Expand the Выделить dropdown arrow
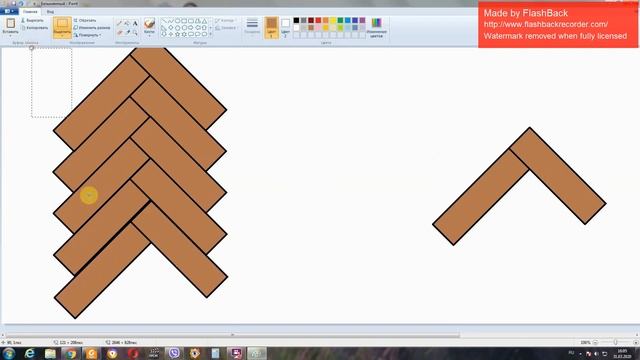The width and height of the screenshot is (640, 360). click(62, 36)
